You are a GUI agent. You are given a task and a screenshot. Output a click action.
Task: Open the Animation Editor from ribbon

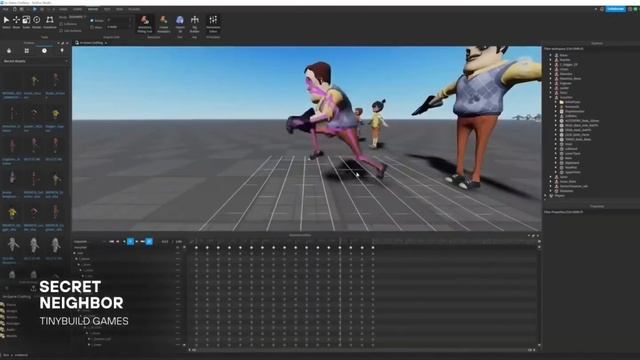coord(213,24)
